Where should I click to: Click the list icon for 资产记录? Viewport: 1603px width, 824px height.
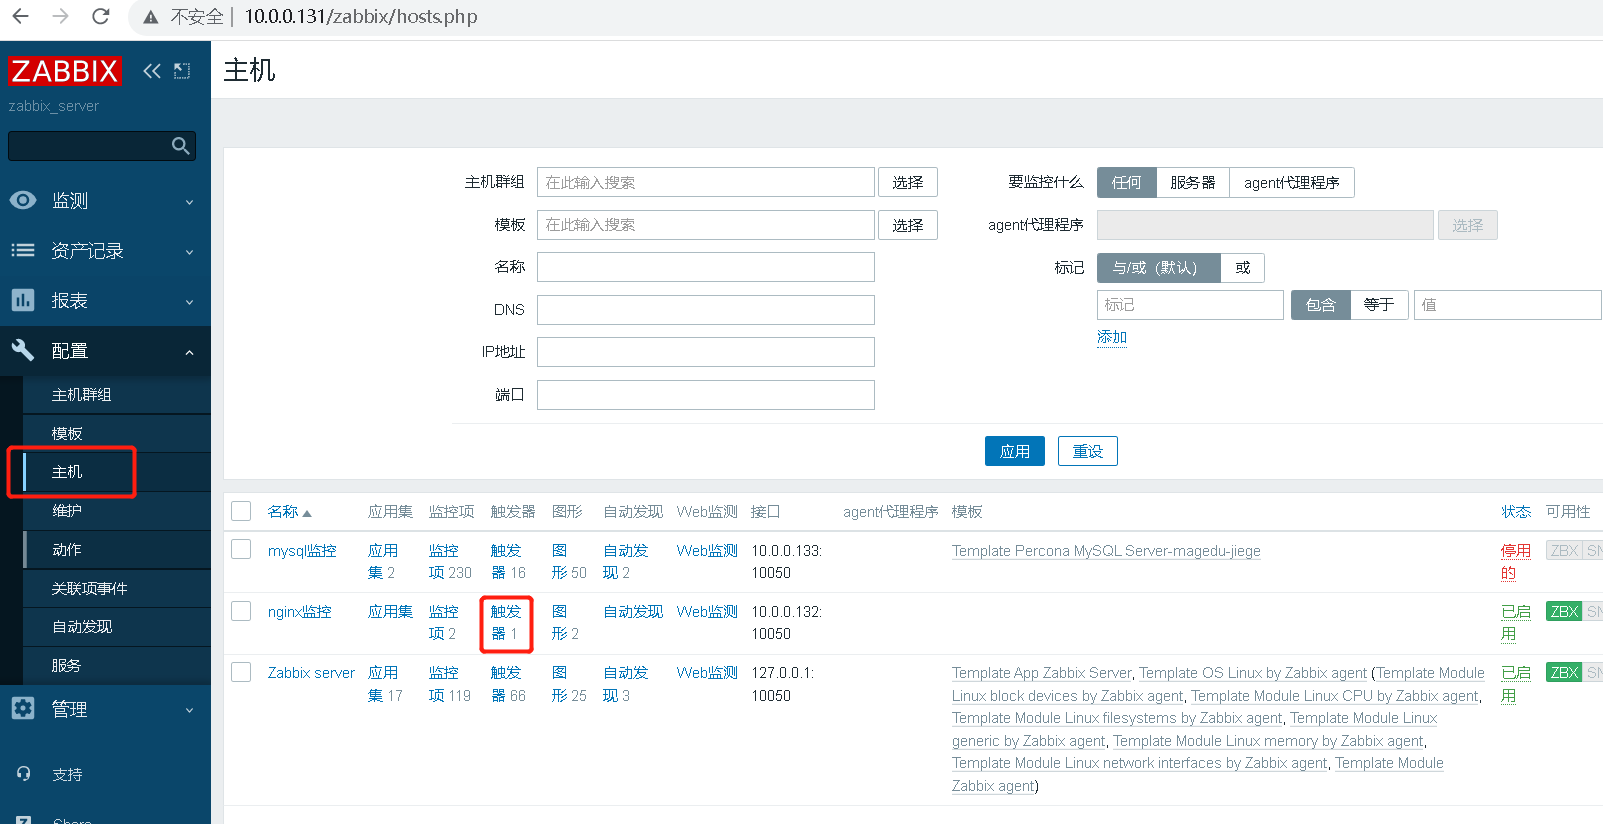(x=23, y=250)
